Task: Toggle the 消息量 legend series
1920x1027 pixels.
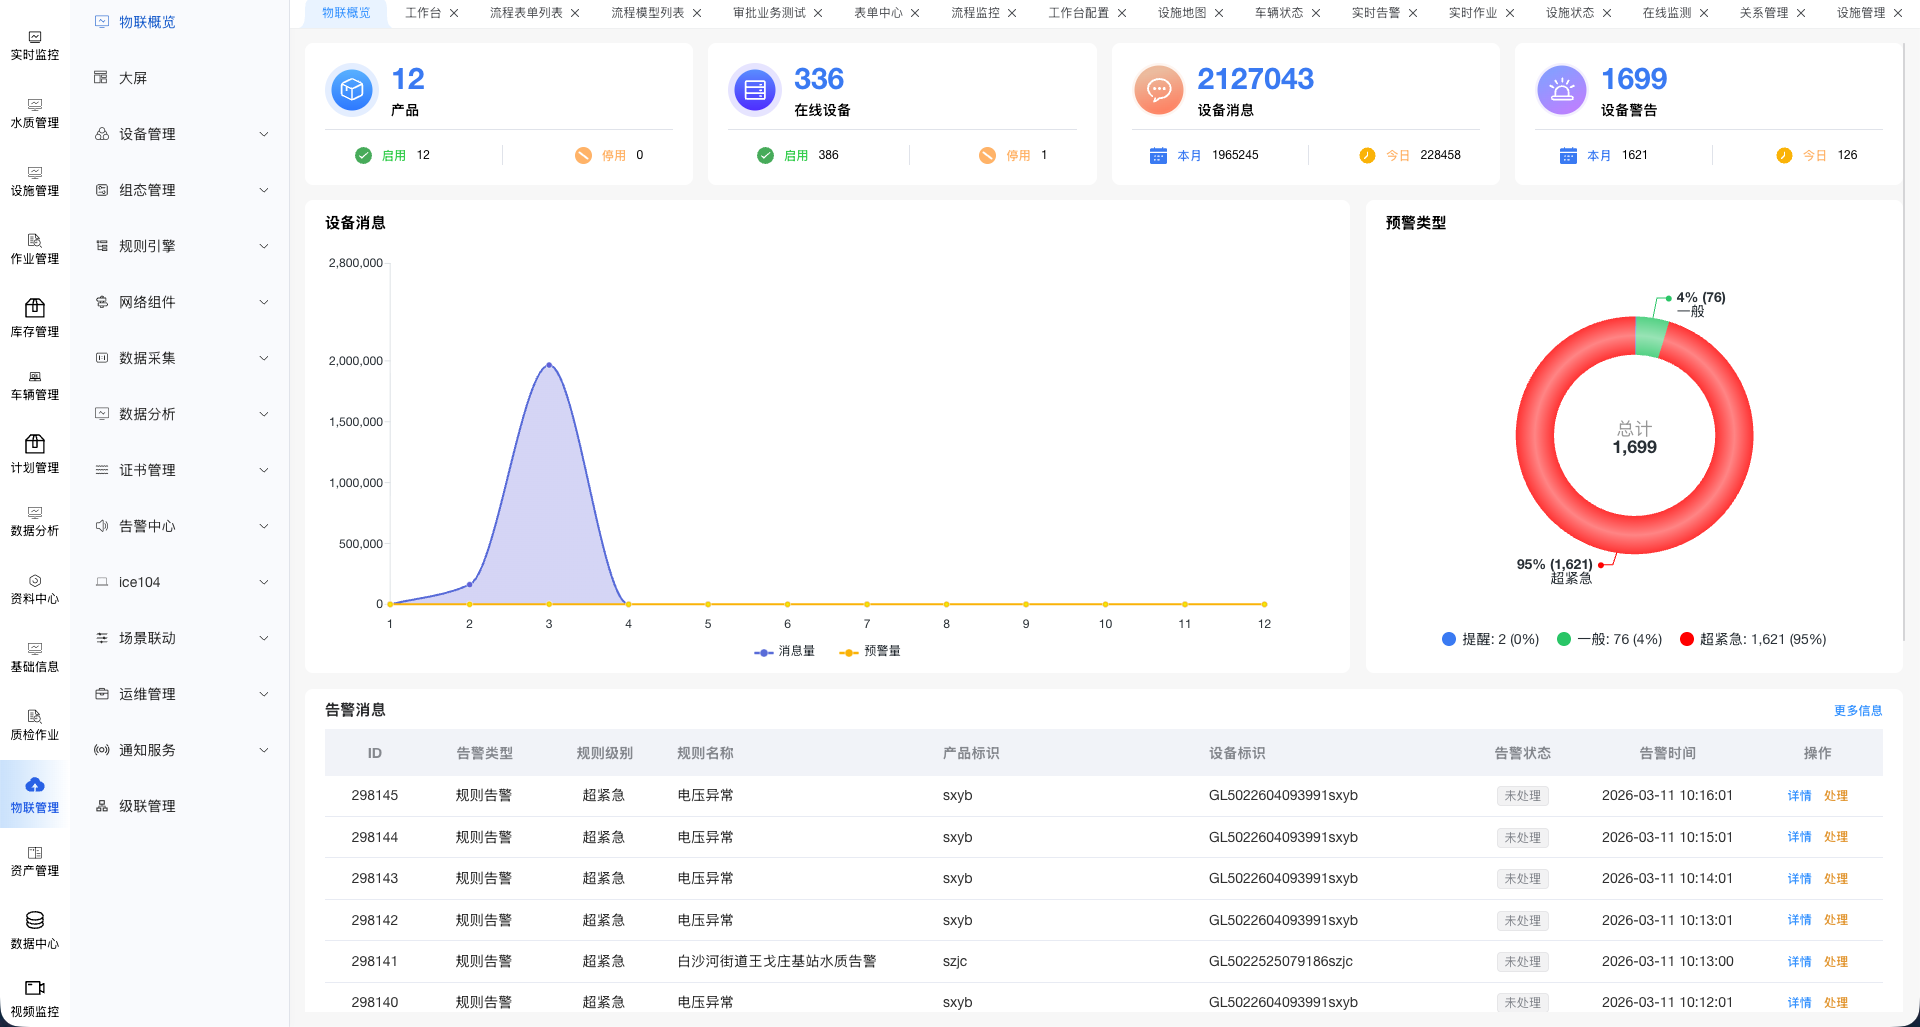Action: click(785, 652)
